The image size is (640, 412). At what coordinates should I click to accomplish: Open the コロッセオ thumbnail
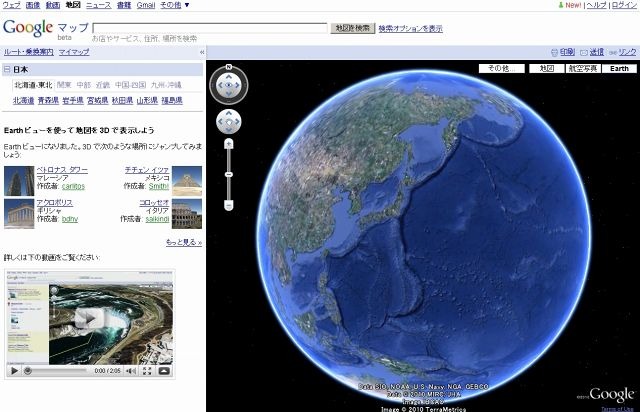187,214
